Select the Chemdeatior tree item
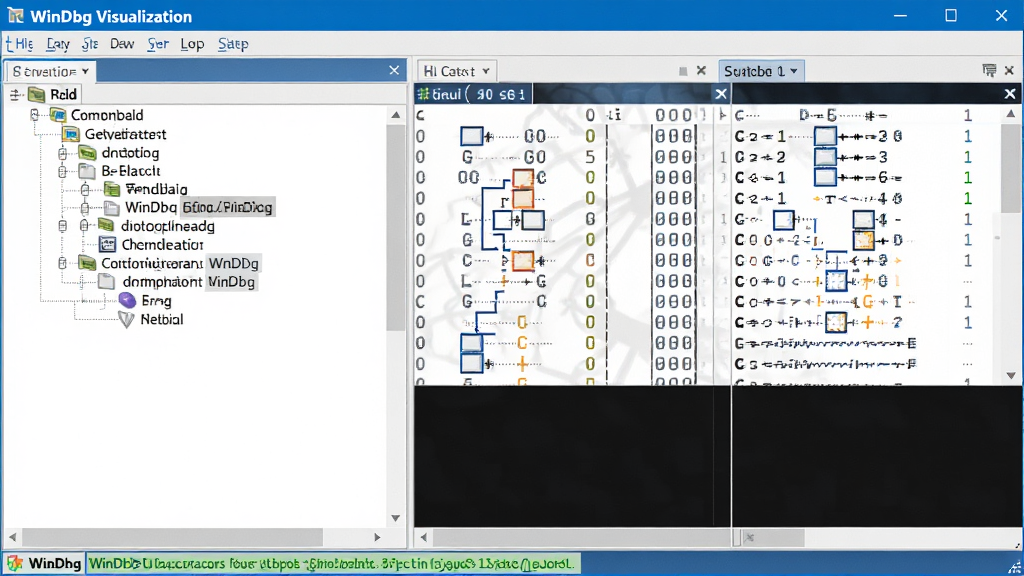Viewport: 1024px width, 576px height. (x=163, y=245)
